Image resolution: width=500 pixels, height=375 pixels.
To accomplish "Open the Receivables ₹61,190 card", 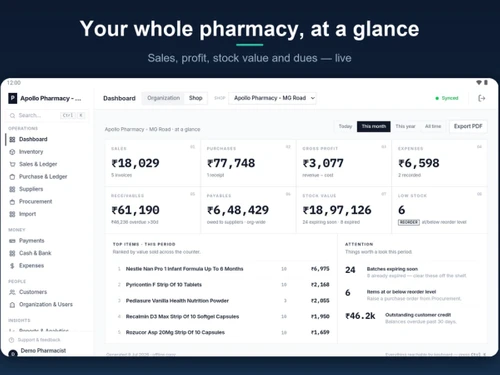I will pyautogui.click(x=153, y=210).
